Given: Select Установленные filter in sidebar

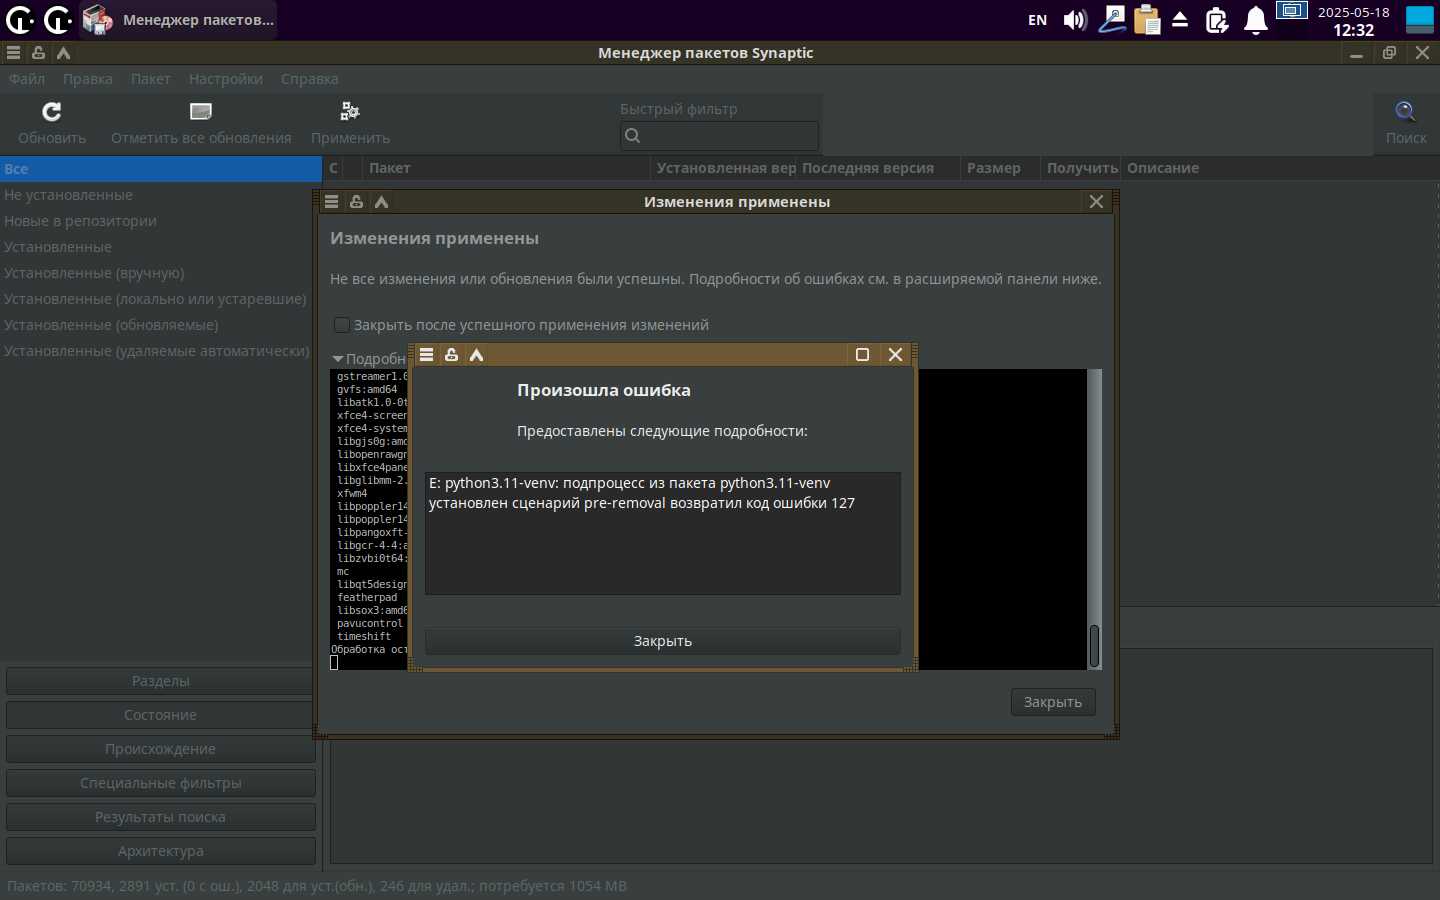Looking at the screenshot, I should coord(58,247).
